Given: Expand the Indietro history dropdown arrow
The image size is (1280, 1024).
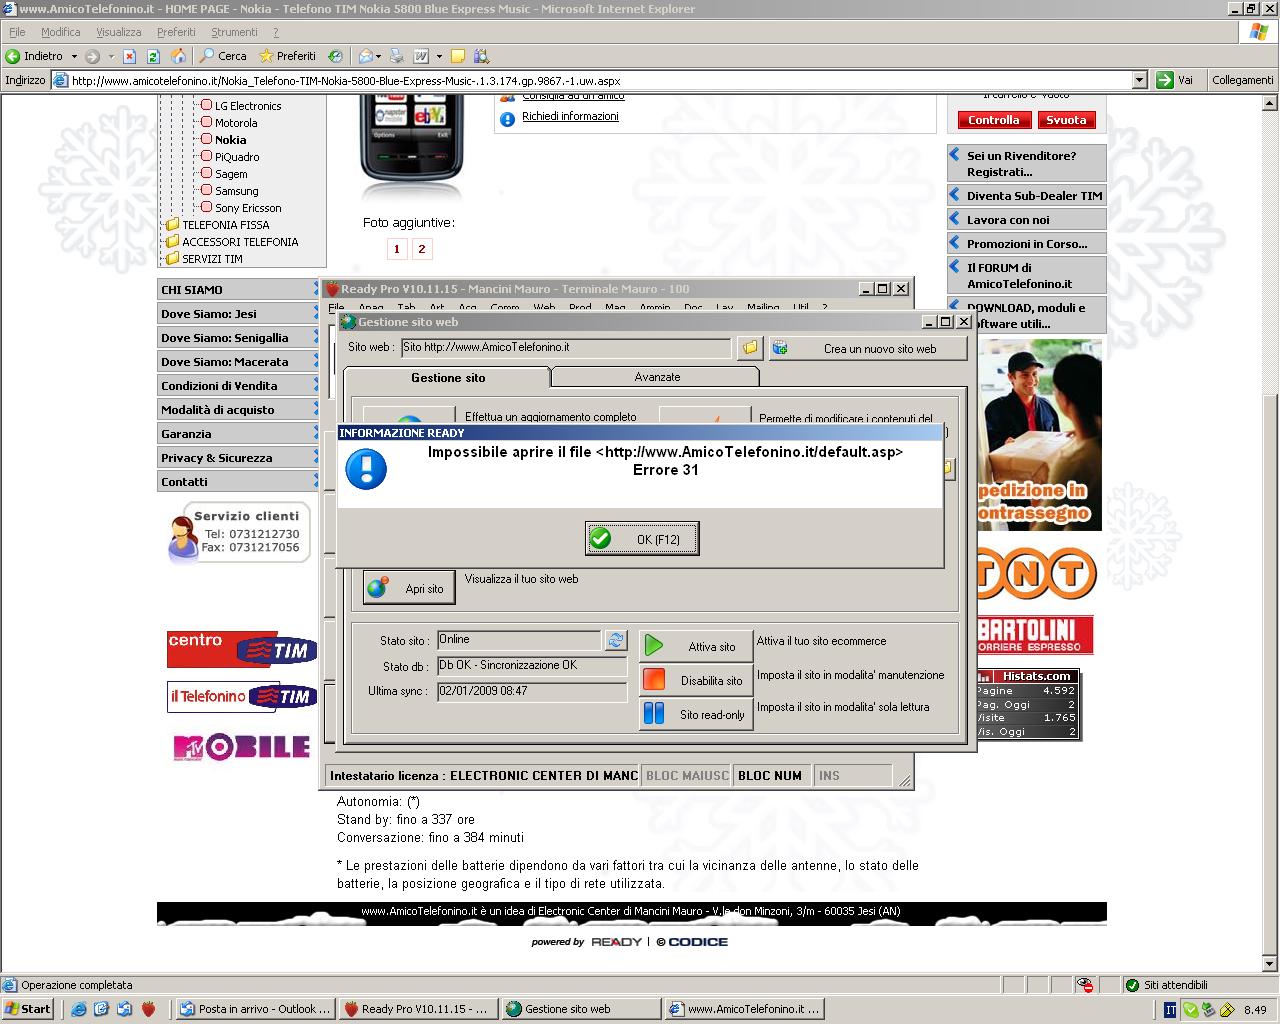Looking at the screenshot, I should coord(74,56).
